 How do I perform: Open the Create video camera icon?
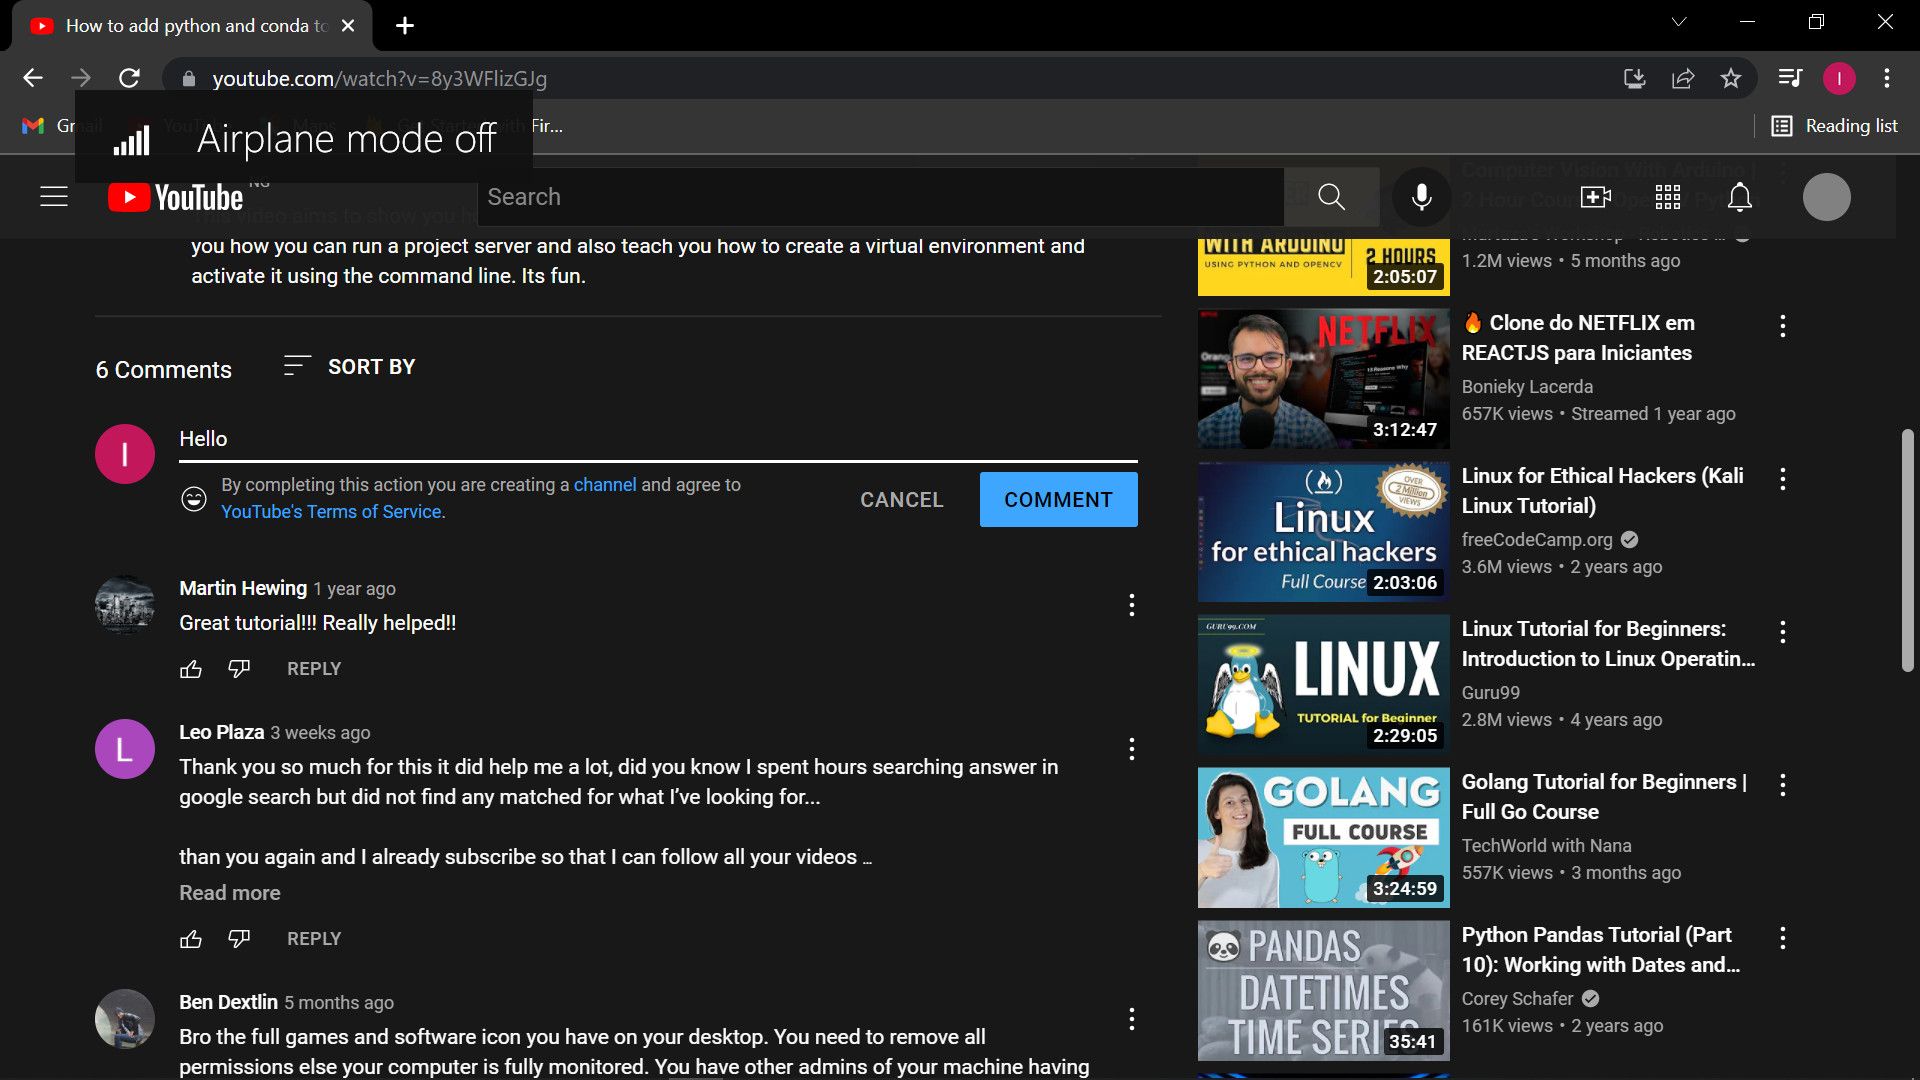1595,197
